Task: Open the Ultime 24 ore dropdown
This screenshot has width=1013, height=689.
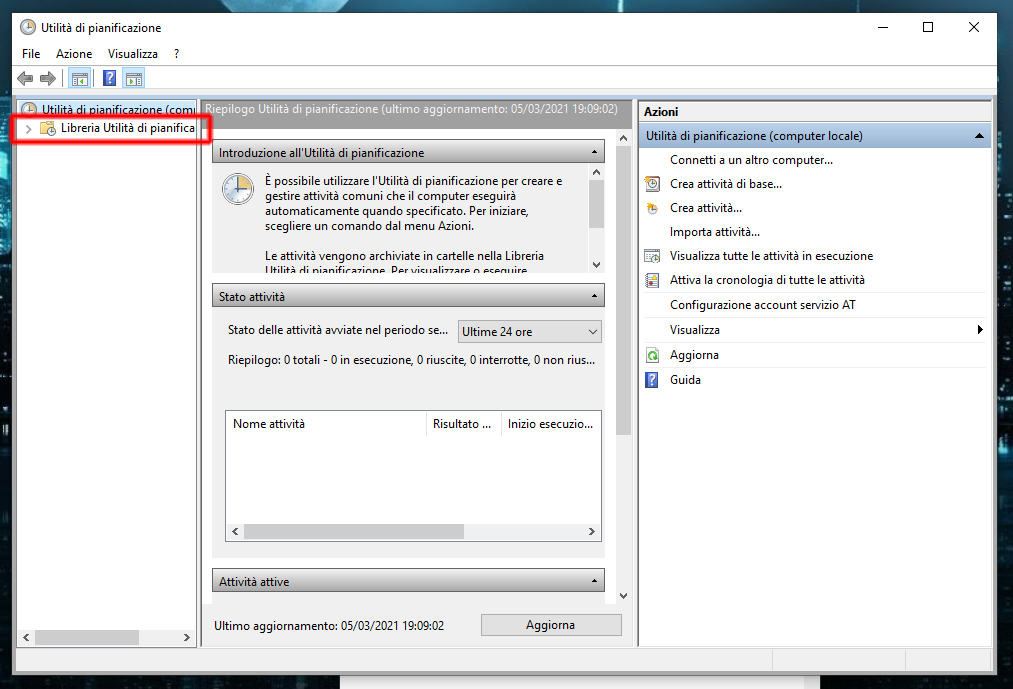Action: 529,332
